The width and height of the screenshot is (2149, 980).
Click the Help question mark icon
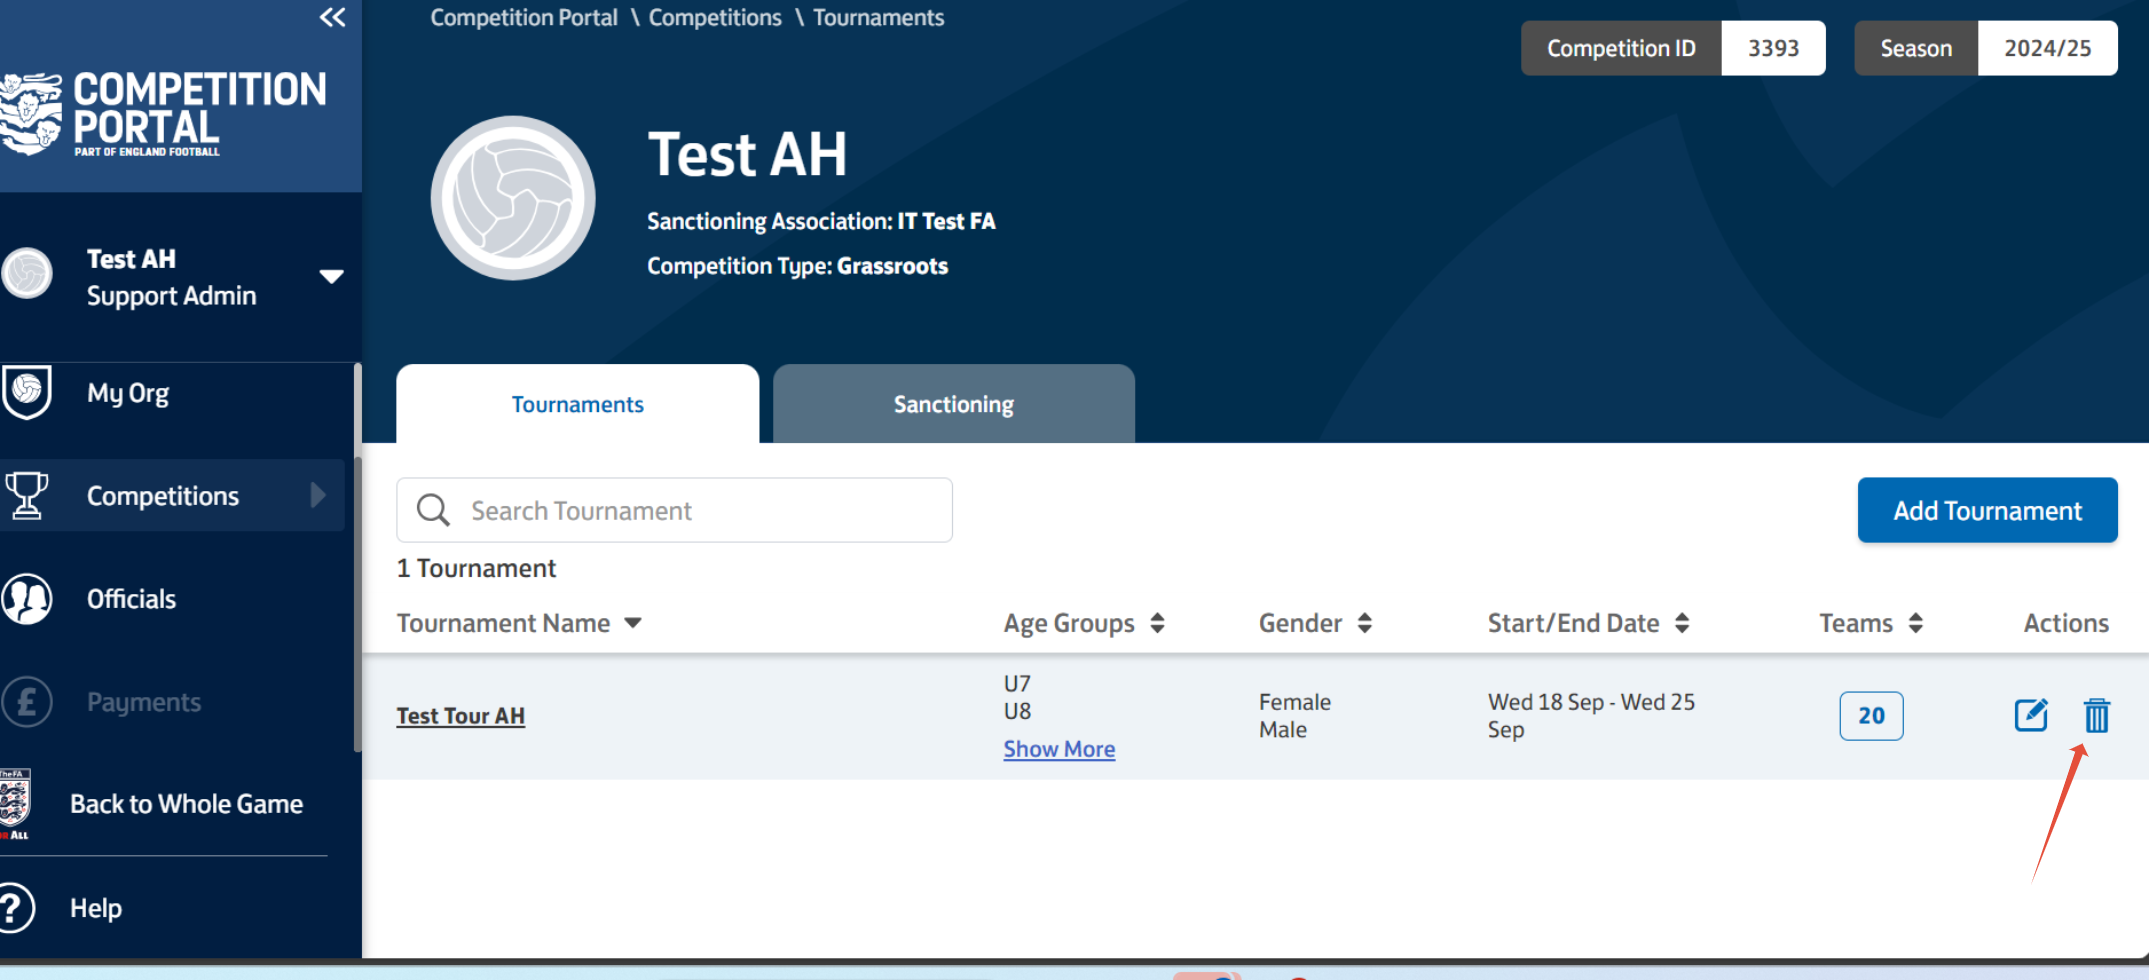coord(15,908)
